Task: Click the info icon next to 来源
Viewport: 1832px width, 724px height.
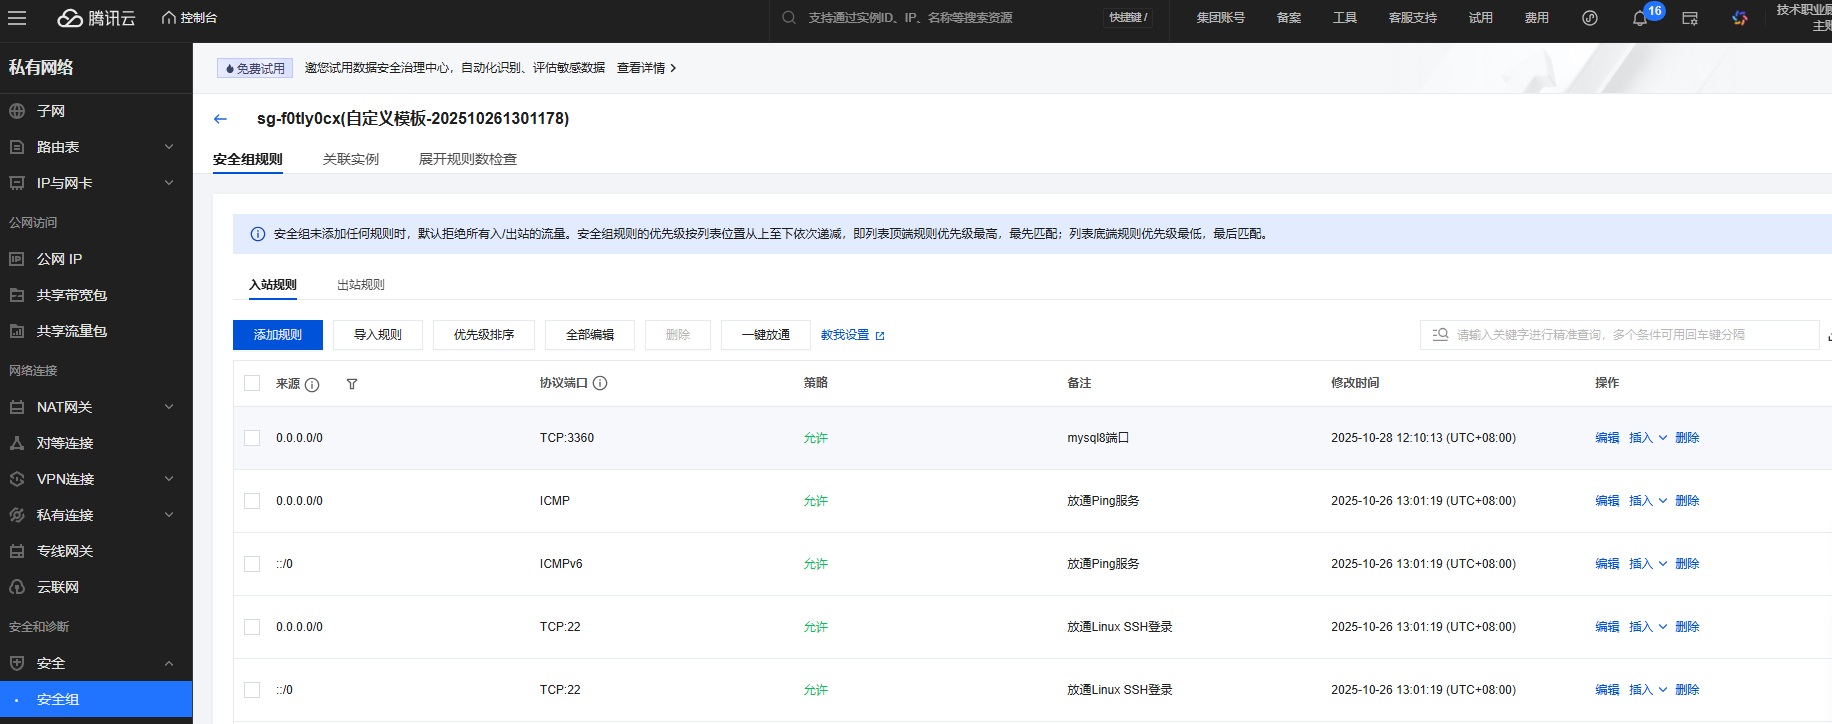Action: coord(312,385)
